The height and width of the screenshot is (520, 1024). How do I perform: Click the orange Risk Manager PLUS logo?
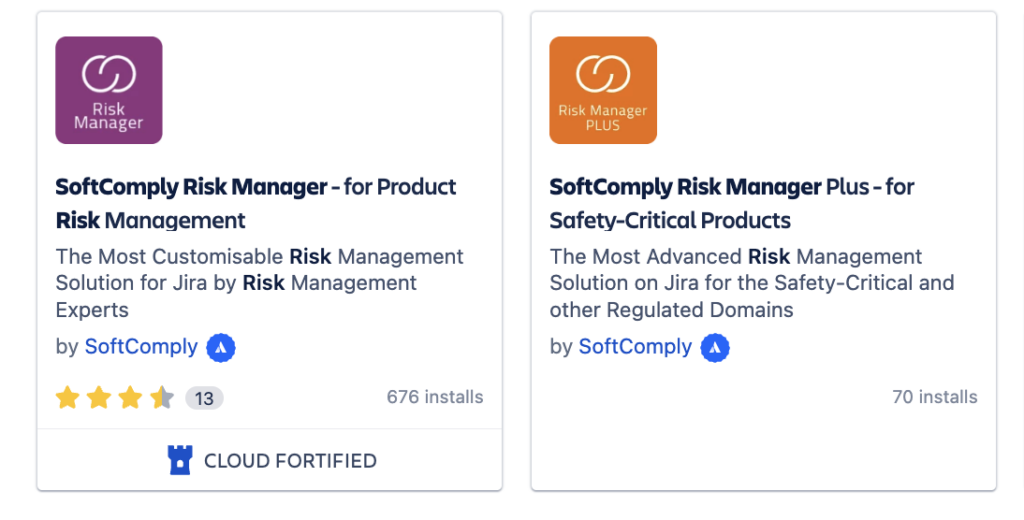coord(603,90)
